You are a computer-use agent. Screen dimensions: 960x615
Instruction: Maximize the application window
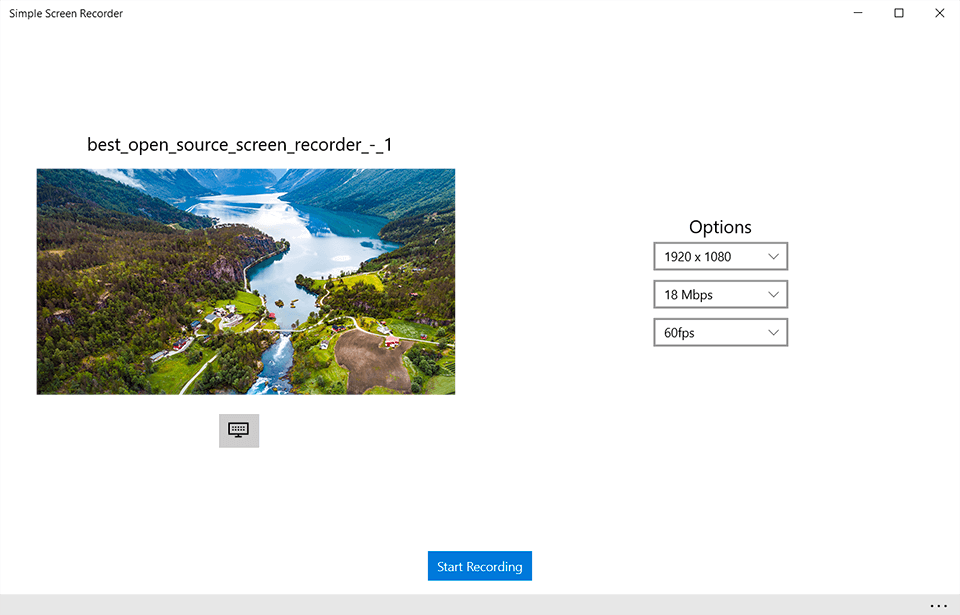[898, 13]
